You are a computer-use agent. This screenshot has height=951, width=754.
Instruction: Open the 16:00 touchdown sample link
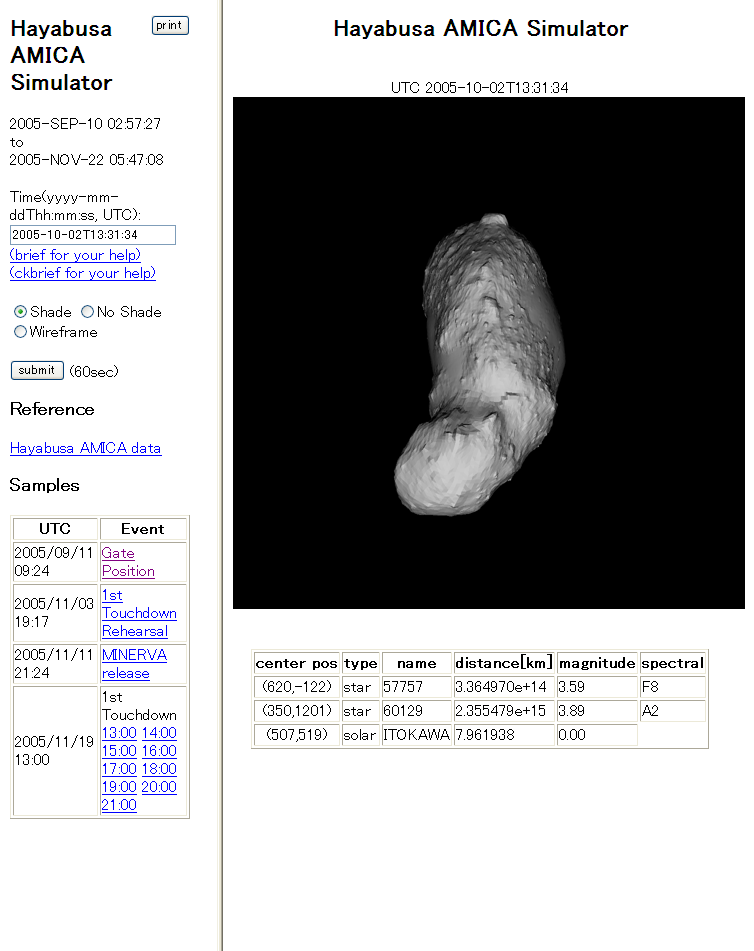click(x=159, y=751)
